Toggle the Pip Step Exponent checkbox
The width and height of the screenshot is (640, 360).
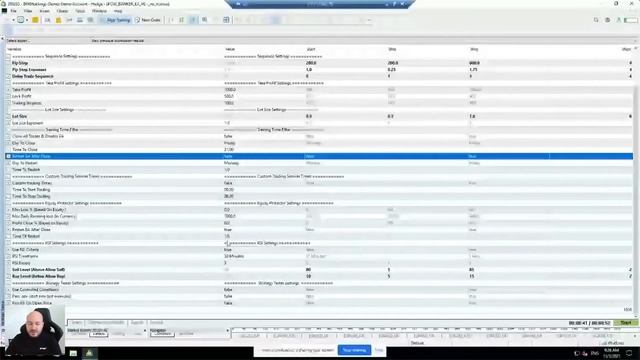[x=9, y=70]
